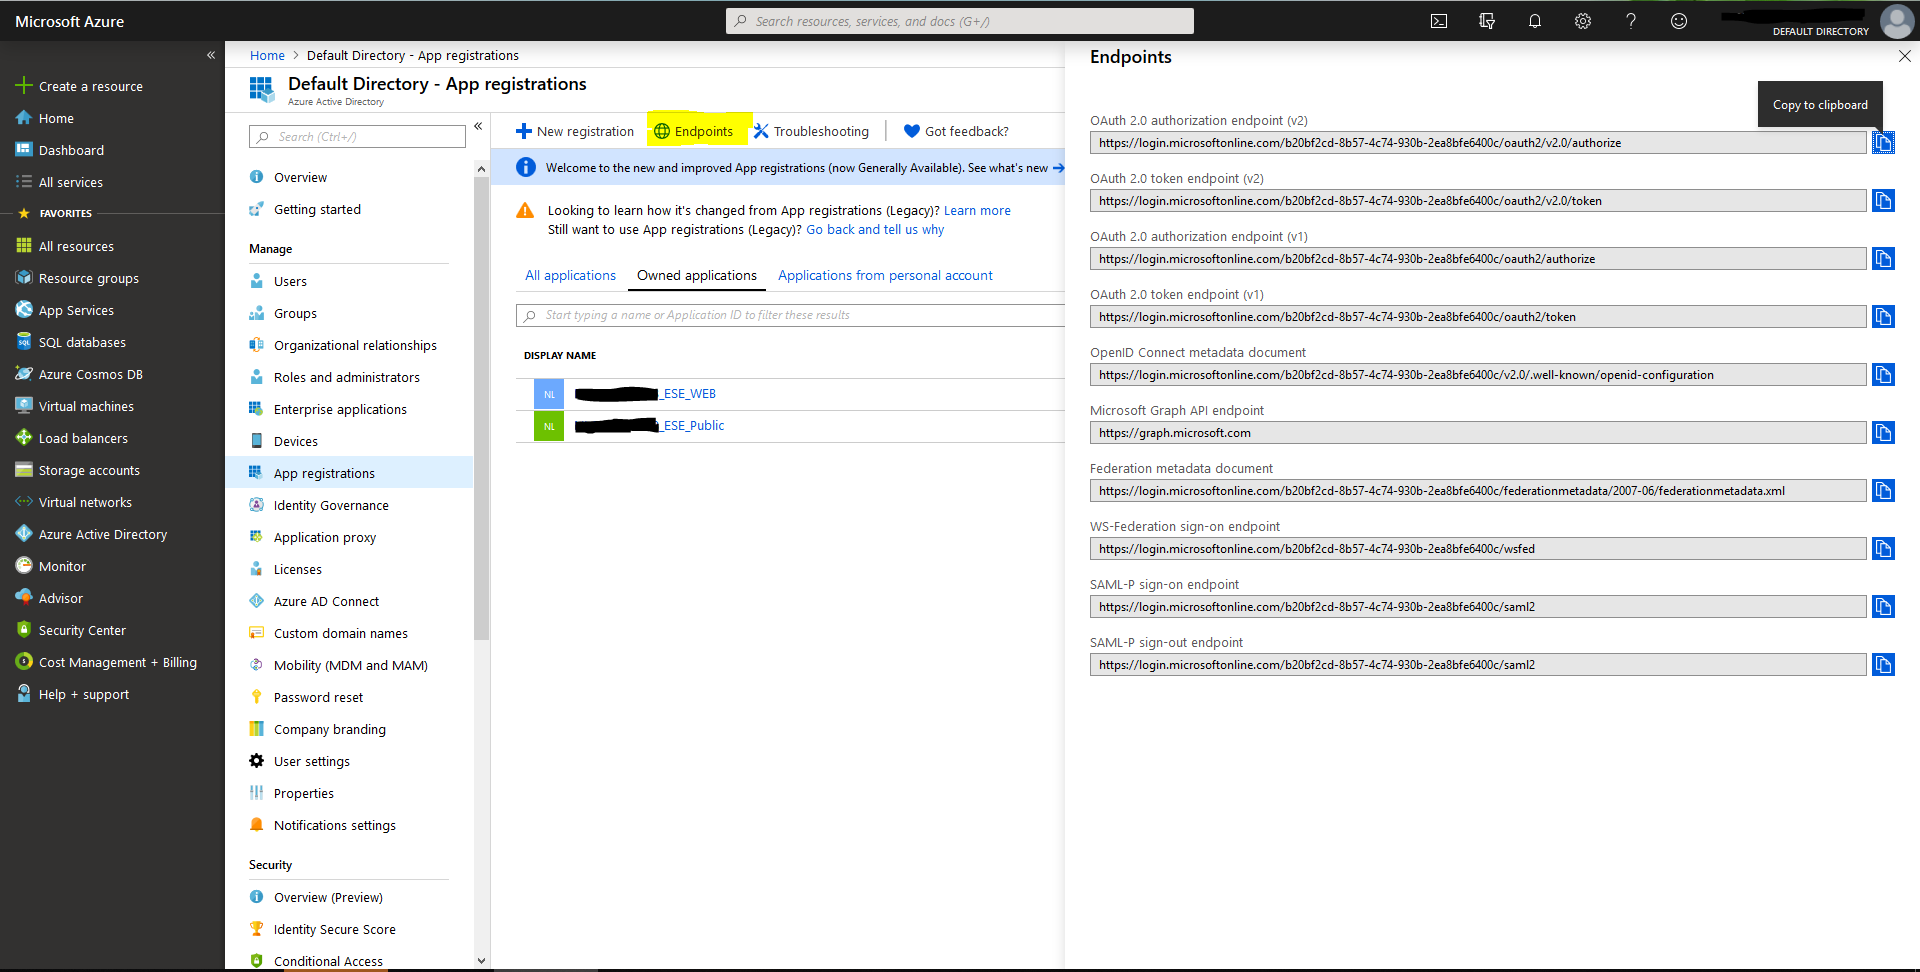
Task: Click the blade menu scroll down arrow
Action: [481, 961]
